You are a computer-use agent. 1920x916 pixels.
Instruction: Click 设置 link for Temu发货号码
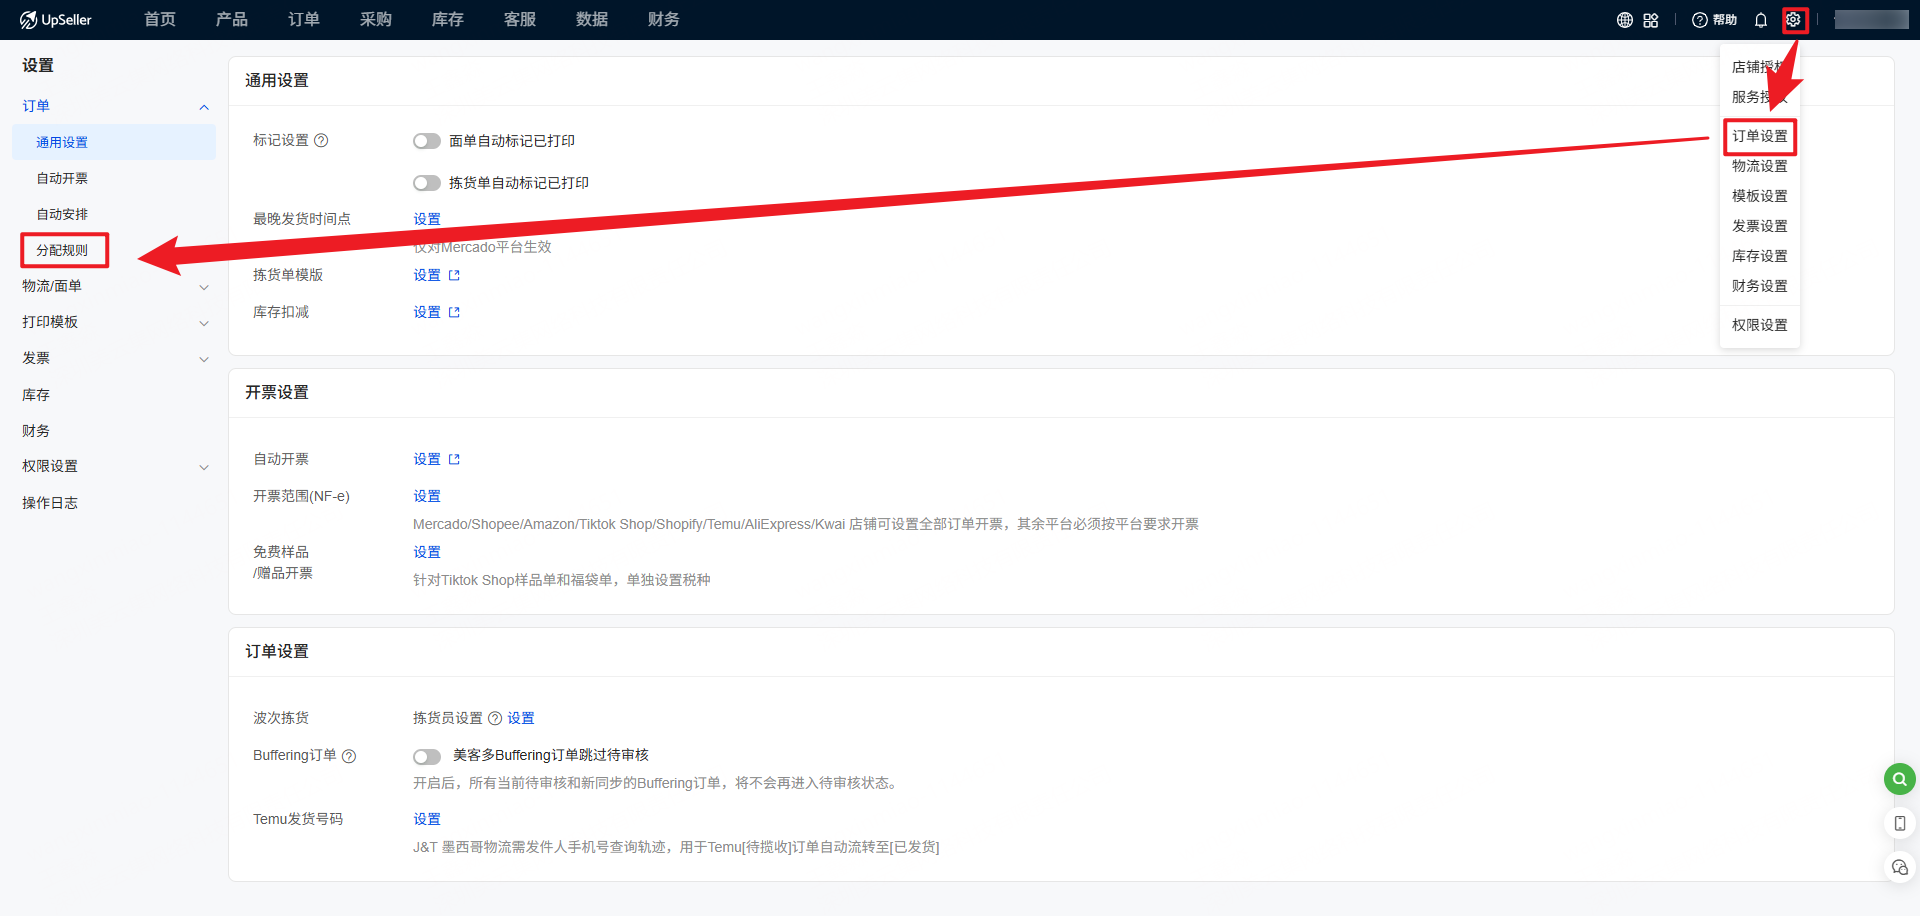click(427, 819)
